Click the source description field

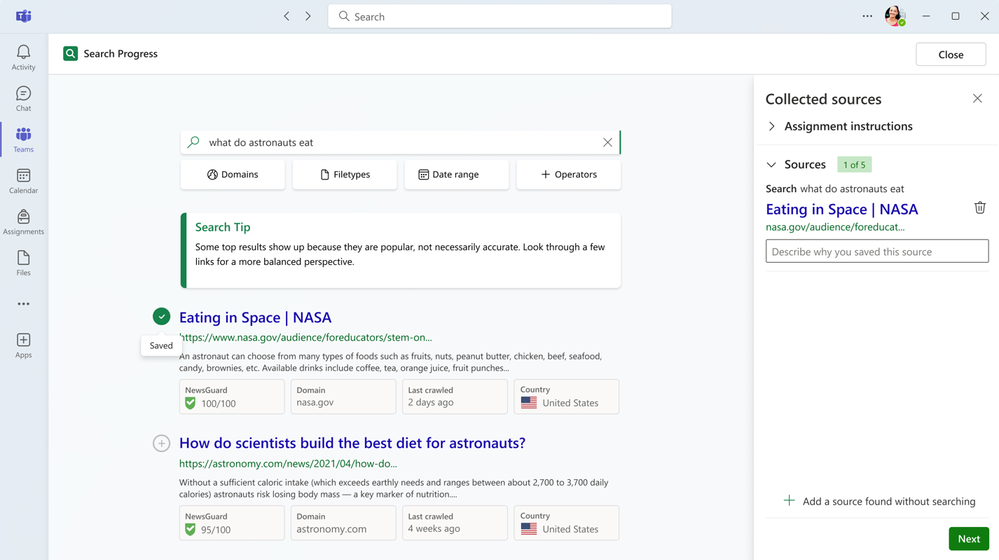(x=877, y=251)
